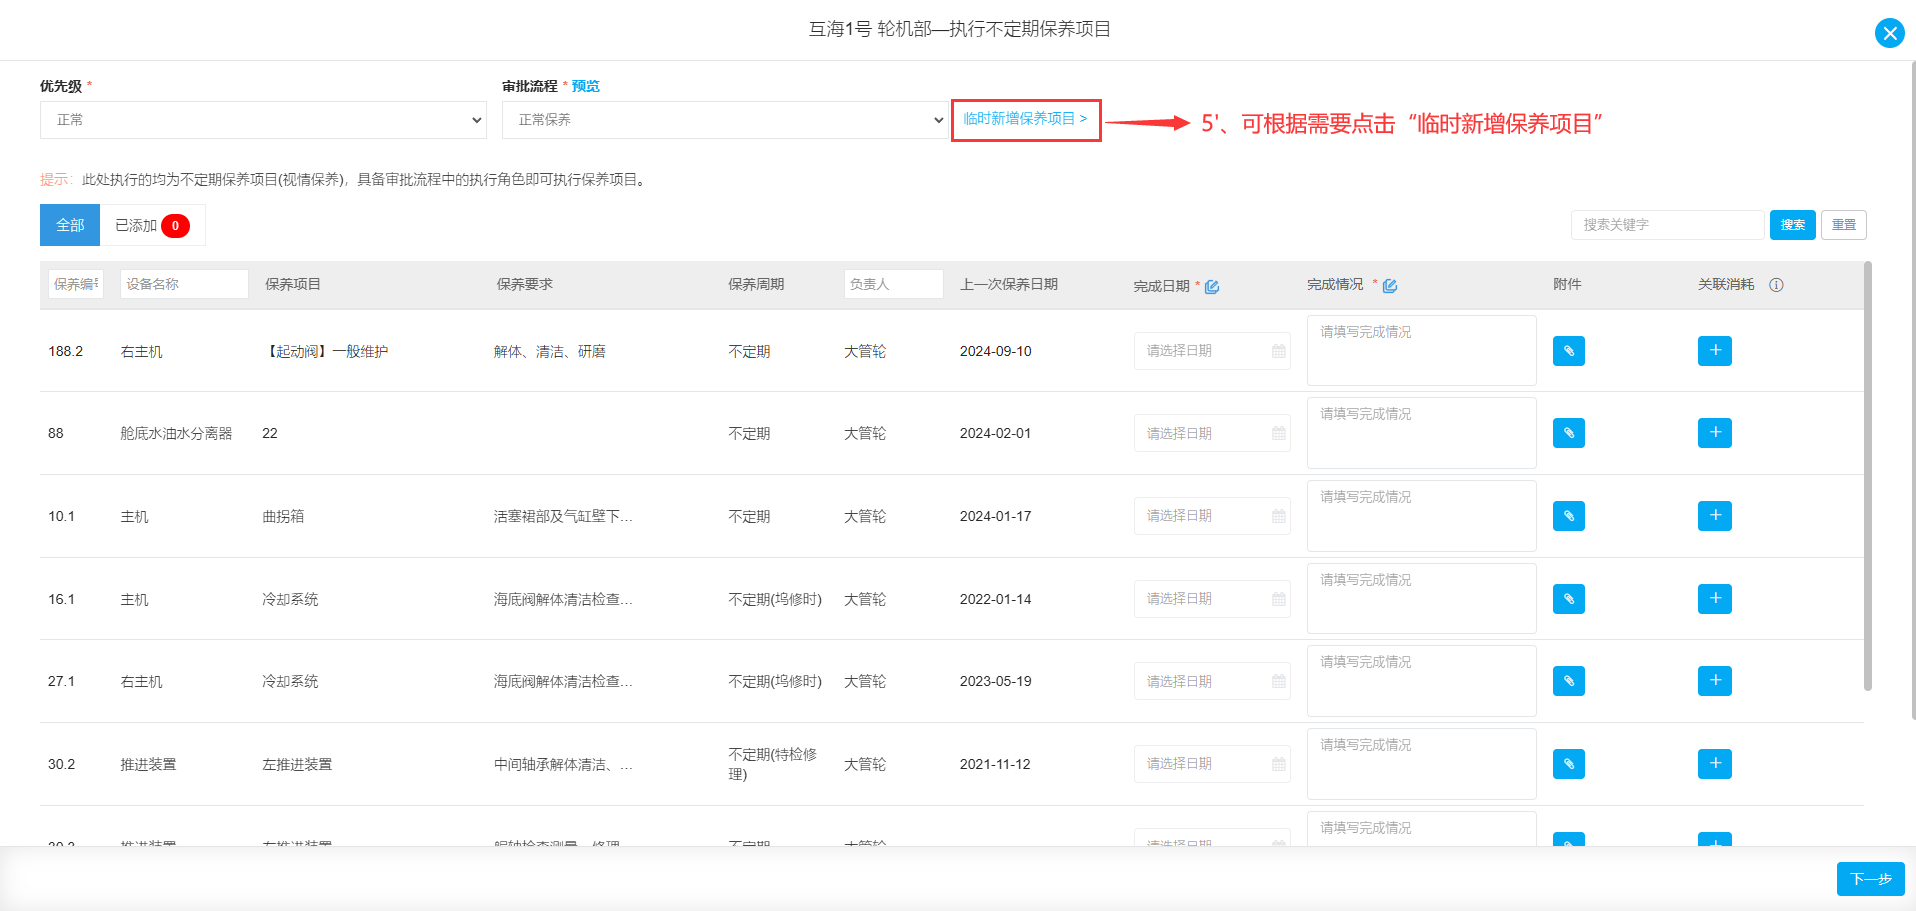Image resolution: width=1916 pixels, height=911 pixels.
Task: Open the 优先级 dropdown showing 正常
Action: pos(263,120)
